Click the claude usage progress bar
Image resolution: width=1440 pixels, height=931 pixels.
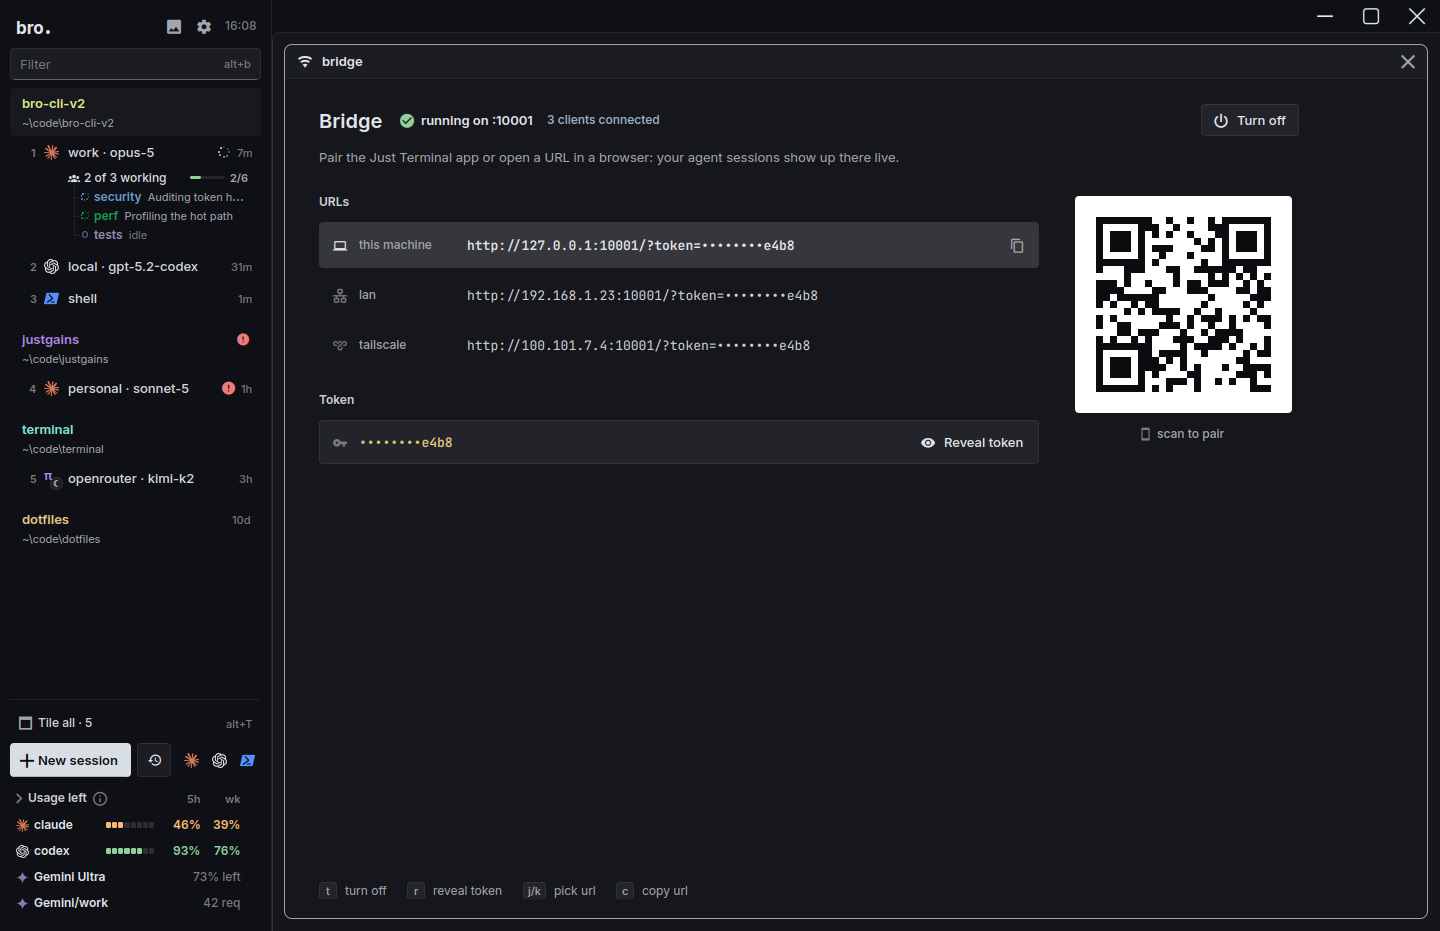[x=130, y=825]
